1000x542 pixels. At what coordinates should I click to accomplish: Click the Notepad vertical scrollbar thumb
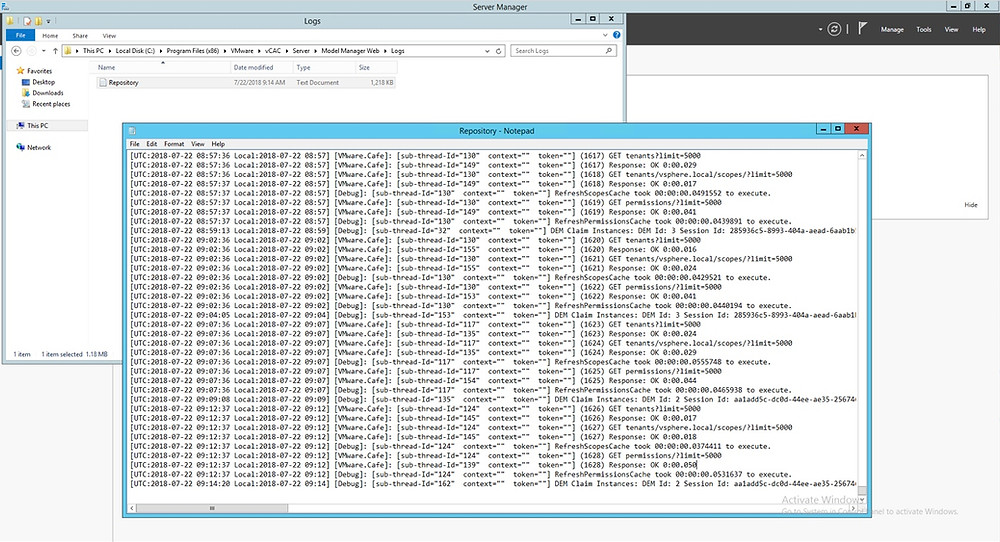862,490
